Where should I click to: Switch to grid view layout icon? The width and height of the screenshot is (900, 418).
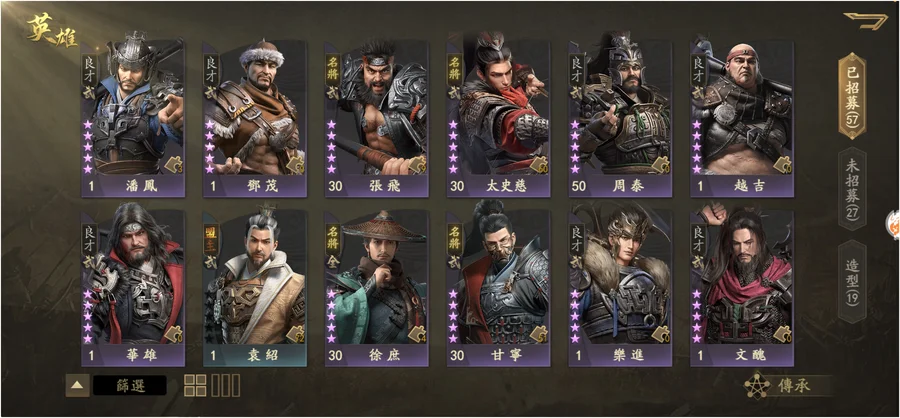[x=195, y=385]
